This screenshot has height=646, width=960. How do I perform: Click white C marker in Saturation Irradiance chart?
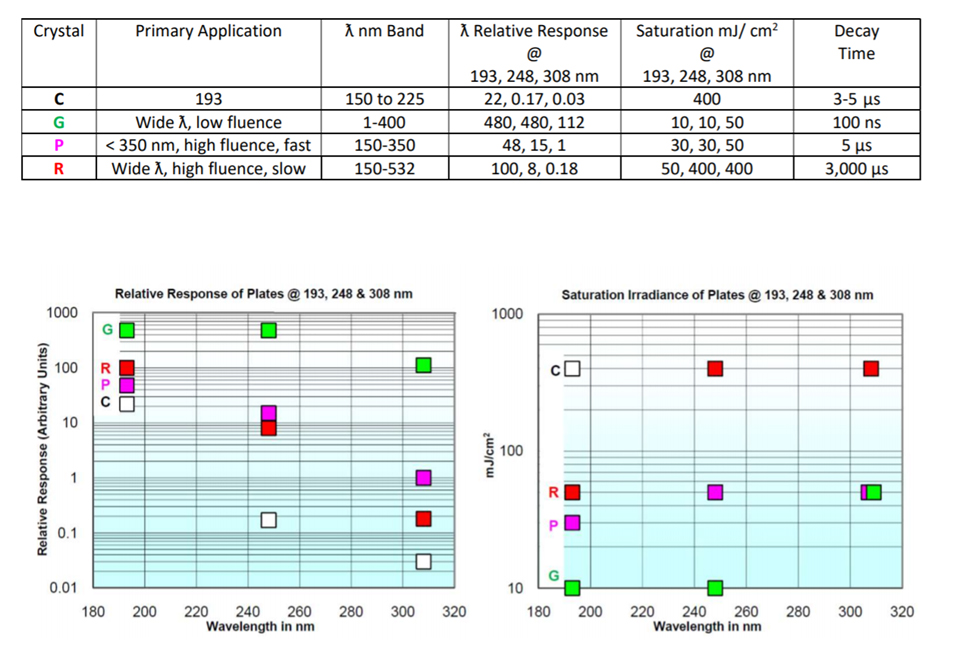tap(572, 369)
